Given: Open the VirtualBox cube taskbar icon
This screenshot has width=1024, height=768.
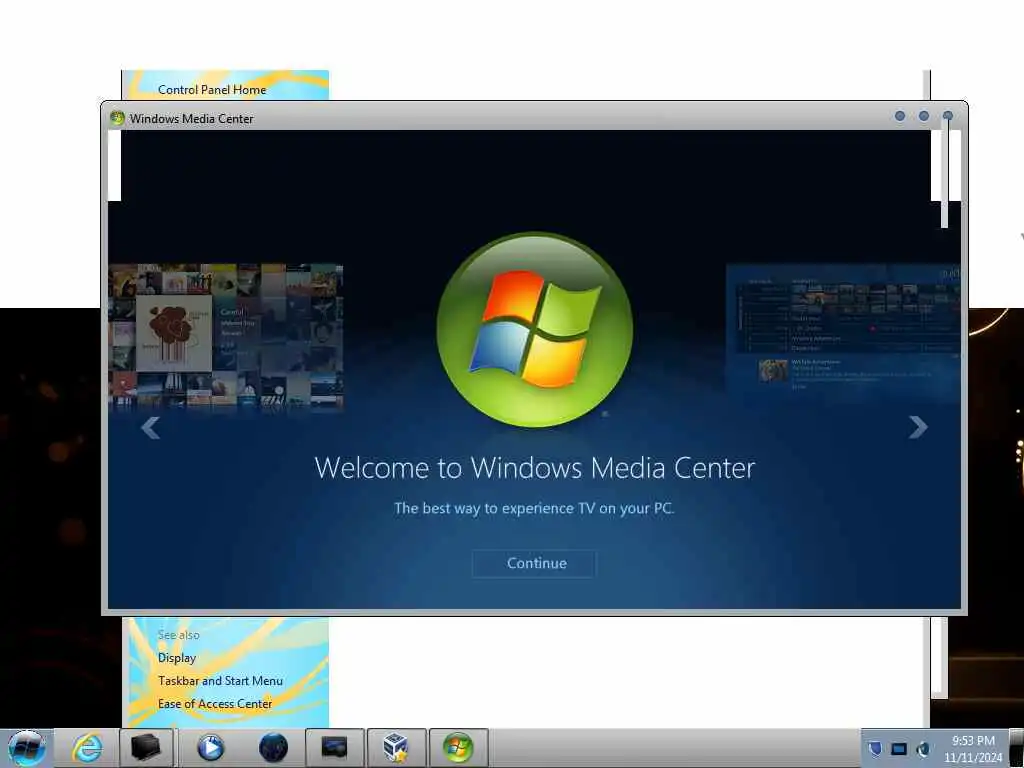Looking at the screenshot, I should click(396, 748).
